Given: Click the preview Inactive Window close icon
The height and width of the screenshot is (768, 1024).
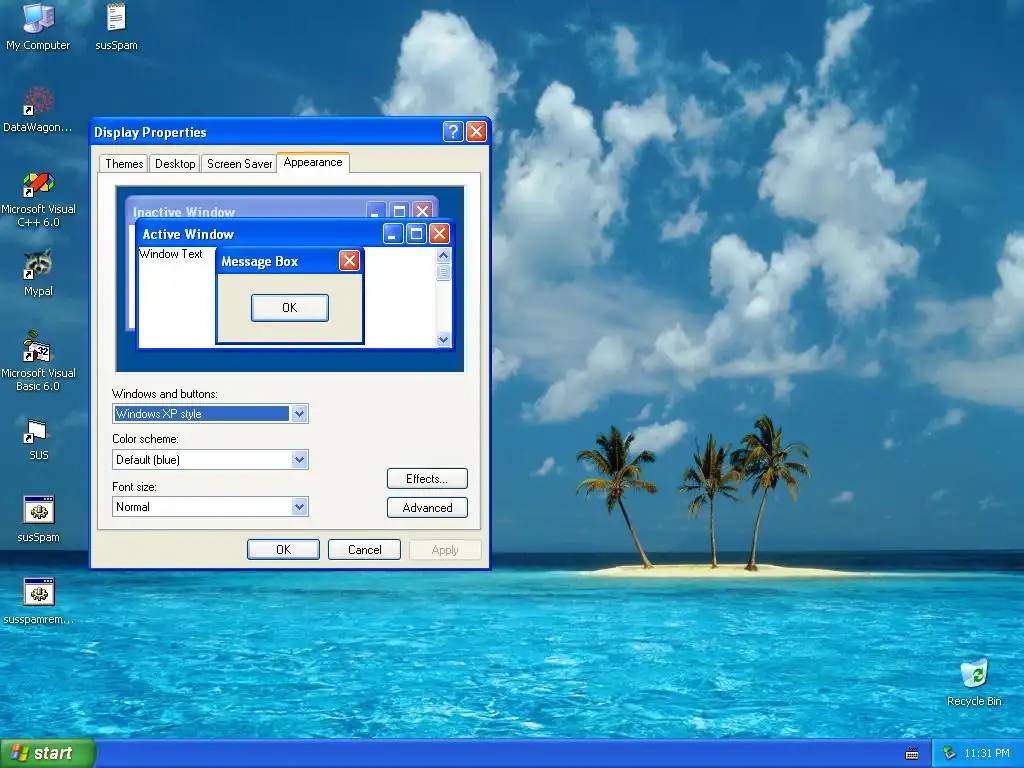Looking at the screenshot, I should click(x=423, y=210).
